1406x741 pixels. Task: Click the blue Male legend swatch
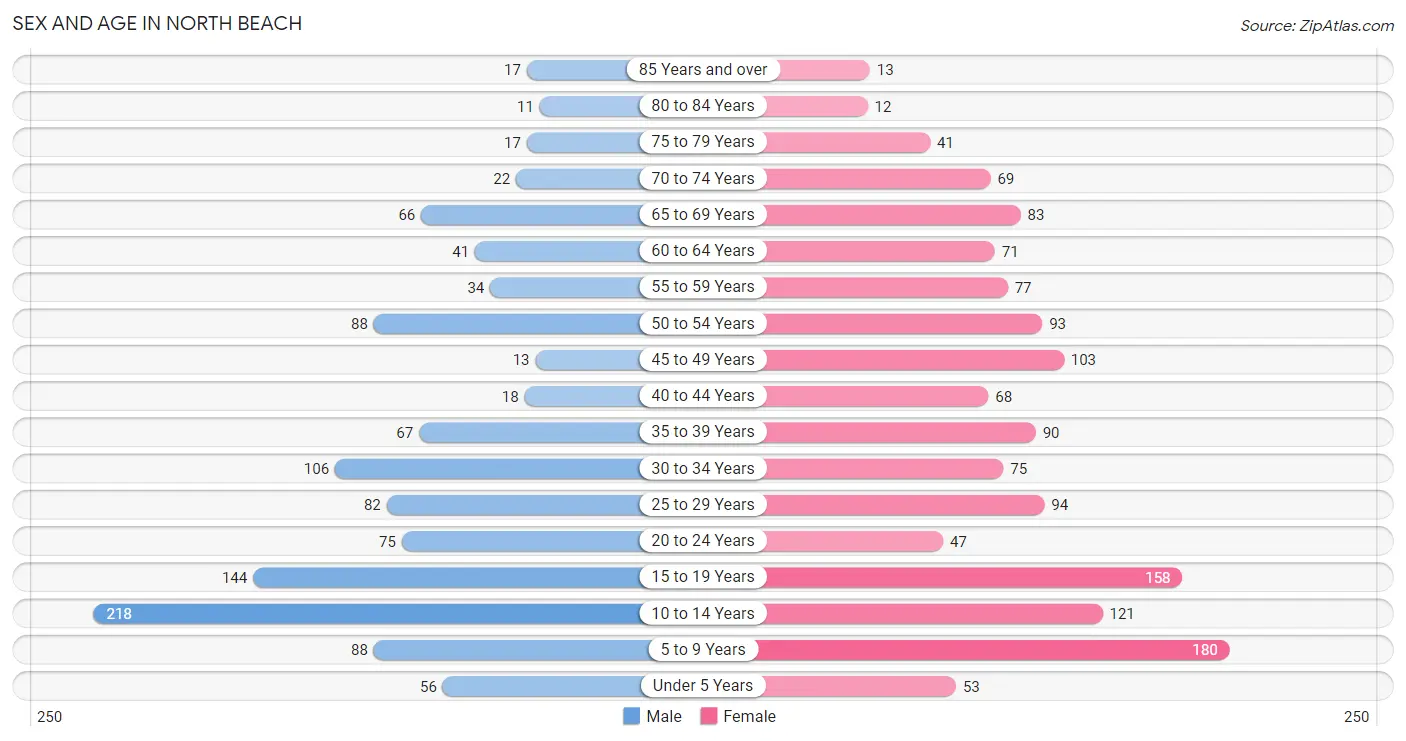point(631,716)
